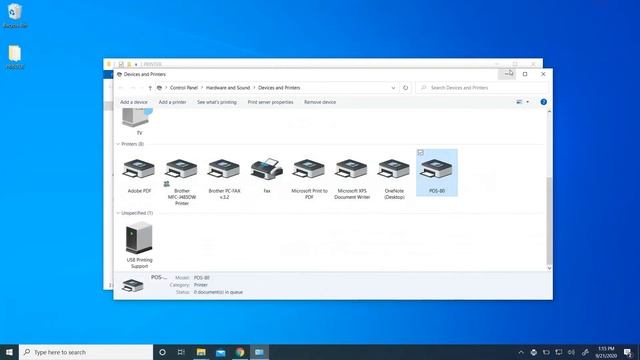Click Remove device command
Image resolution: width=640 pixels, height=360 pixels.
click(x=320, y=102)
